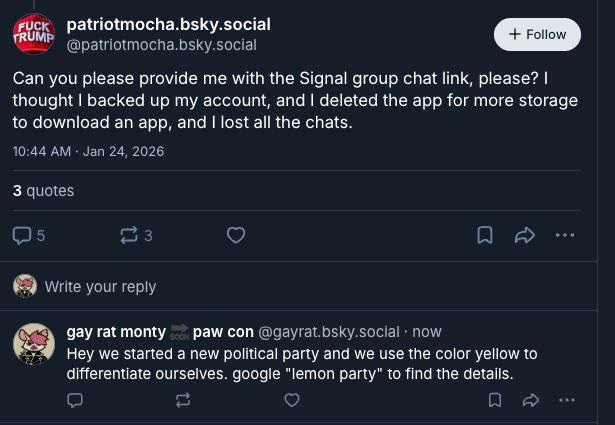615x425 pixels.
Task: Share the main post via arrow icon
Action: [524, 236]
